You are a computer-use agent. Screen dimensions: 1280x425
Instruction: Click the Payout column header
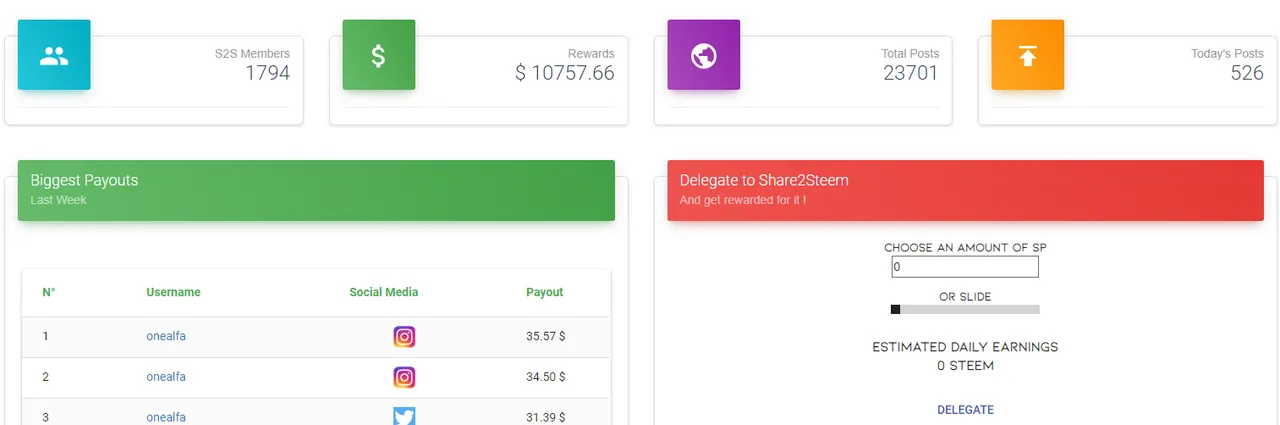[545, 292]
